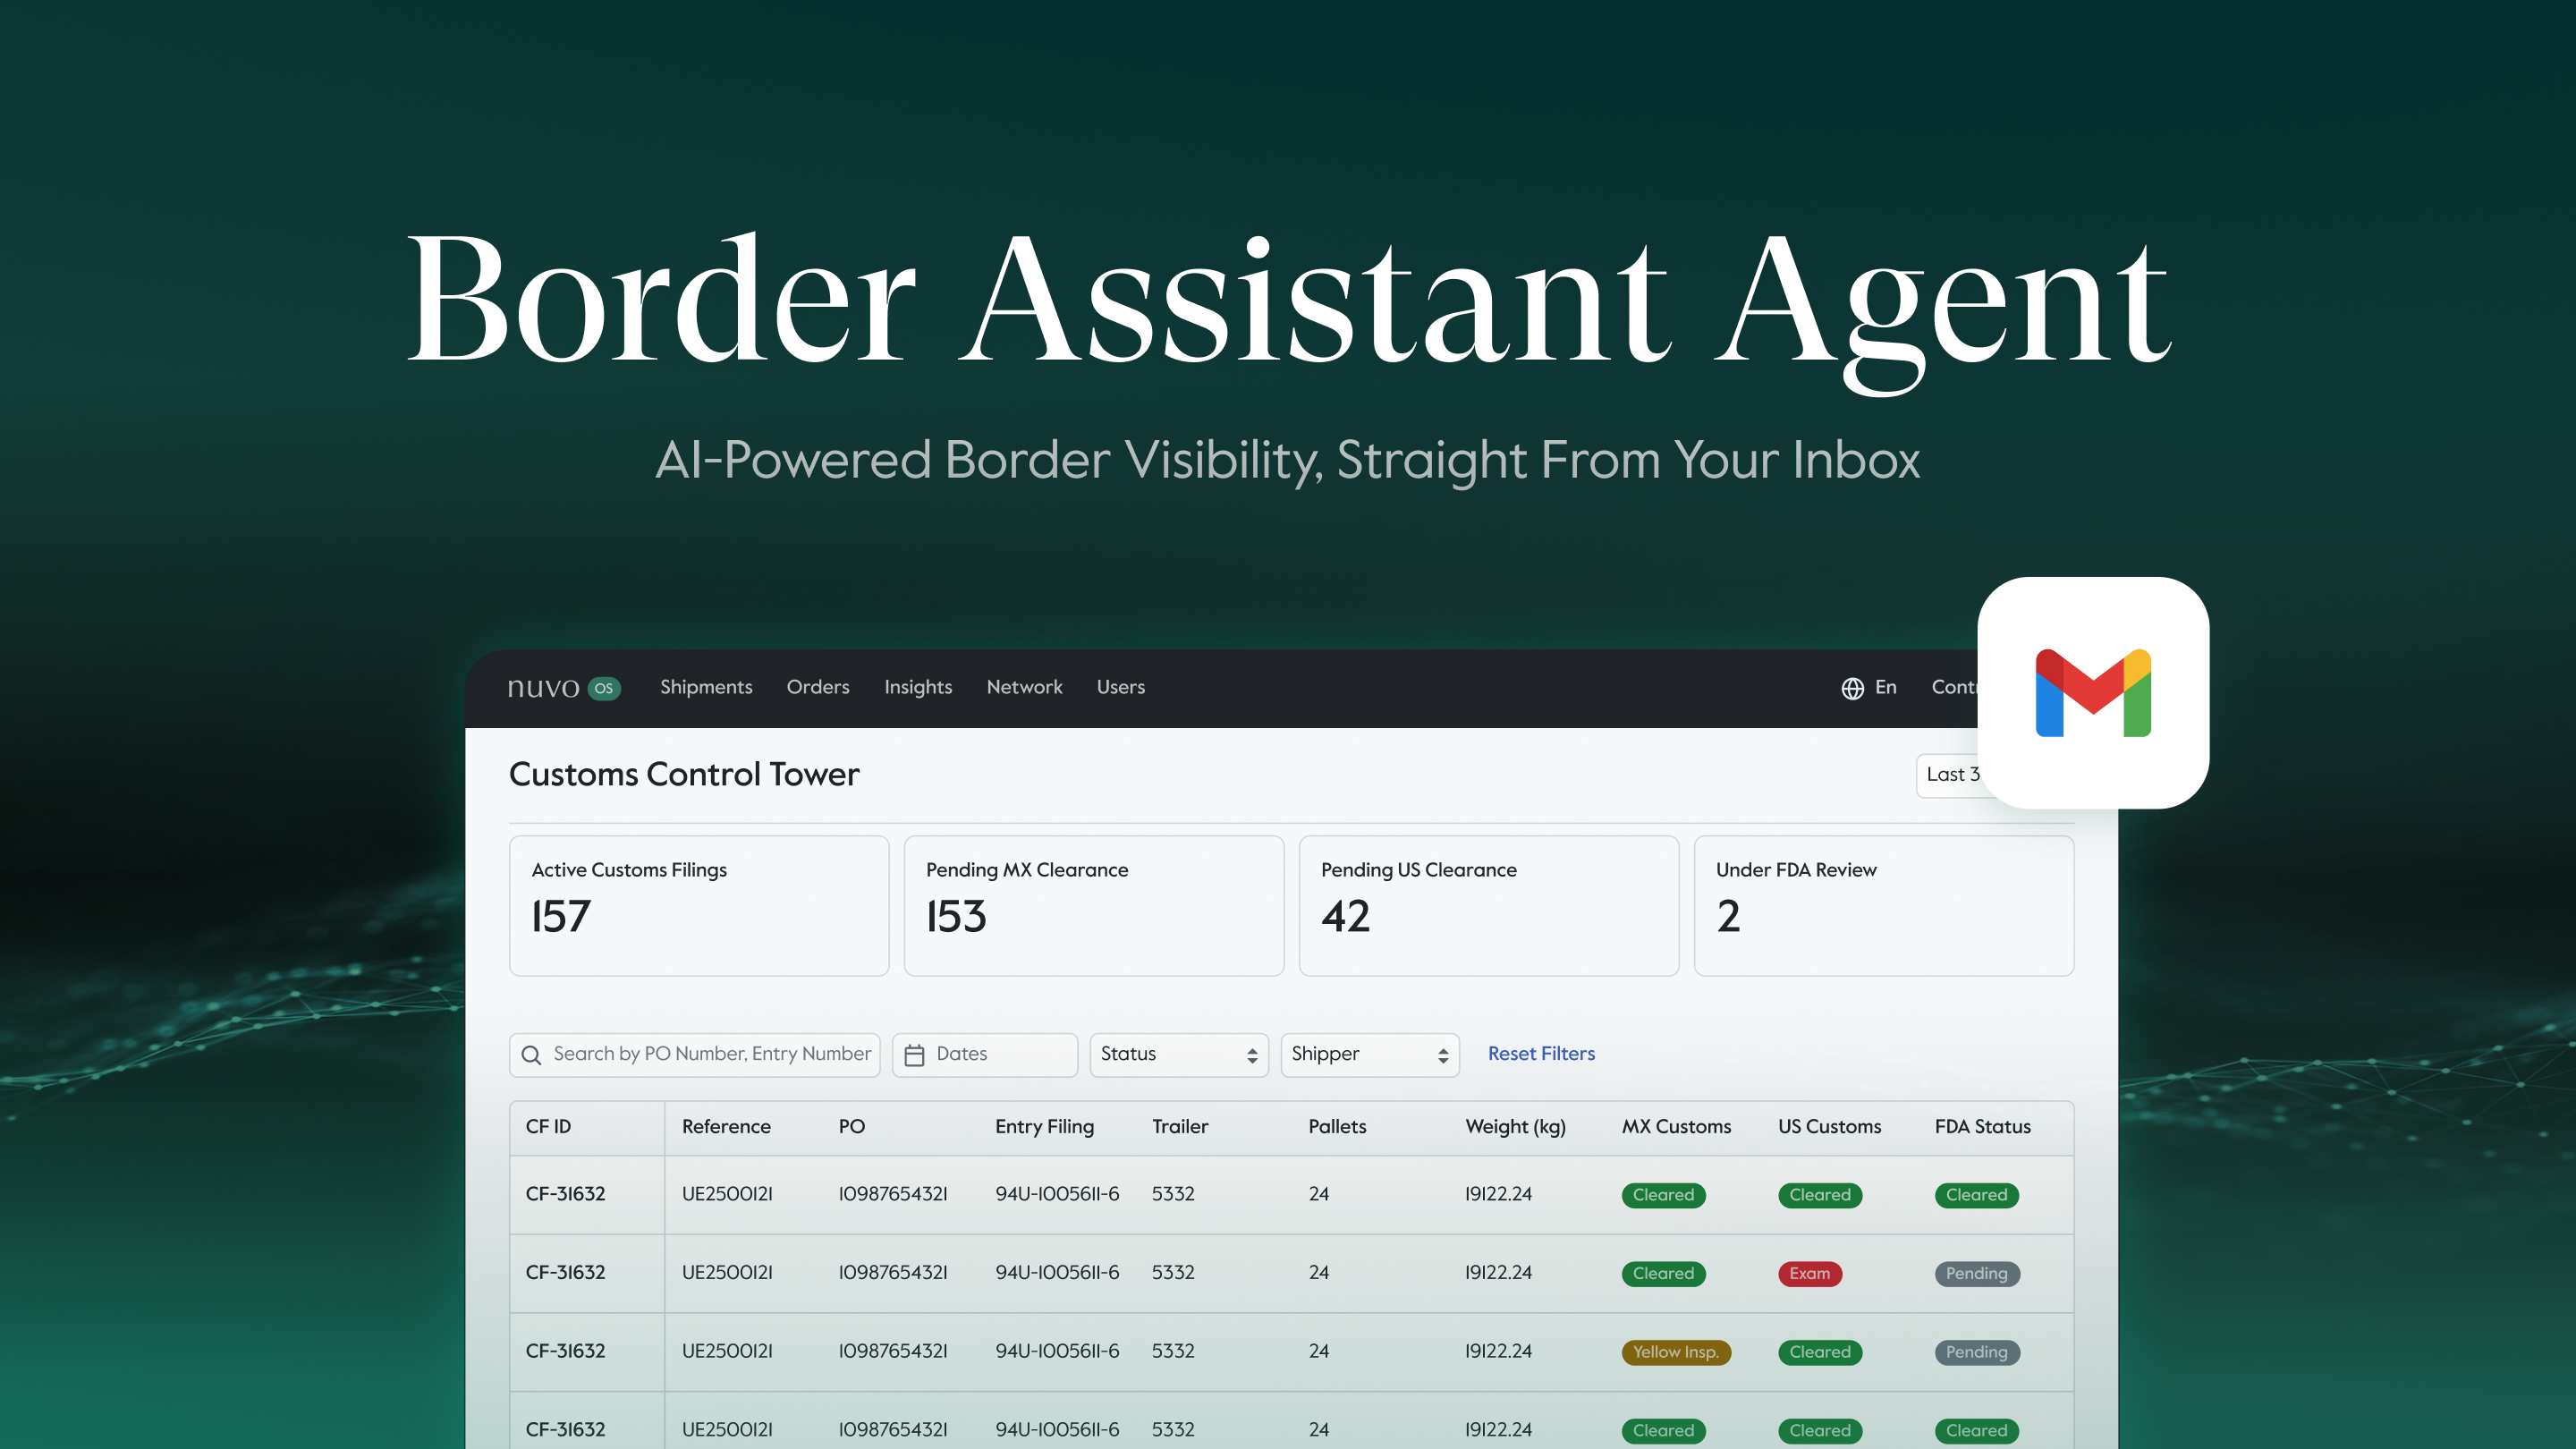Click the Cleared badge under MX Customs
Image resolution: width=2576 pixels, height=1449 pixels.
coord(1663,1195)
